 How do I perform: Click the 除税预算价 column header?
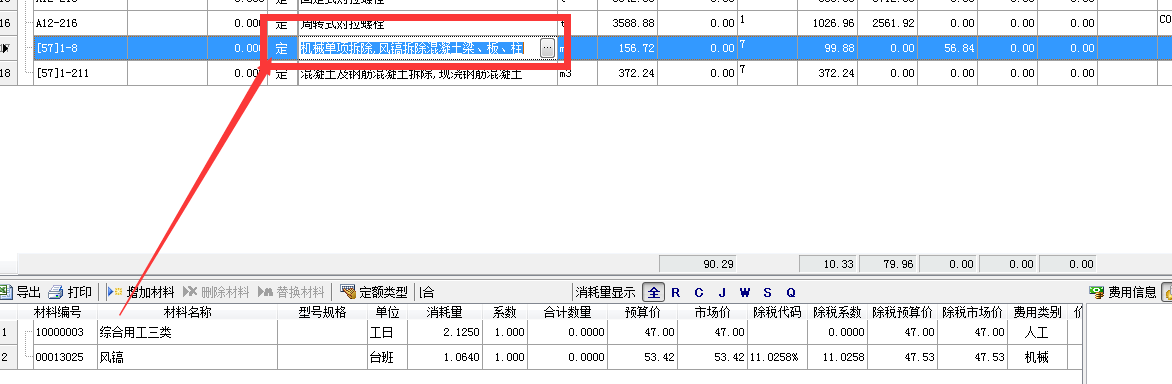click(x=902, y=312)
